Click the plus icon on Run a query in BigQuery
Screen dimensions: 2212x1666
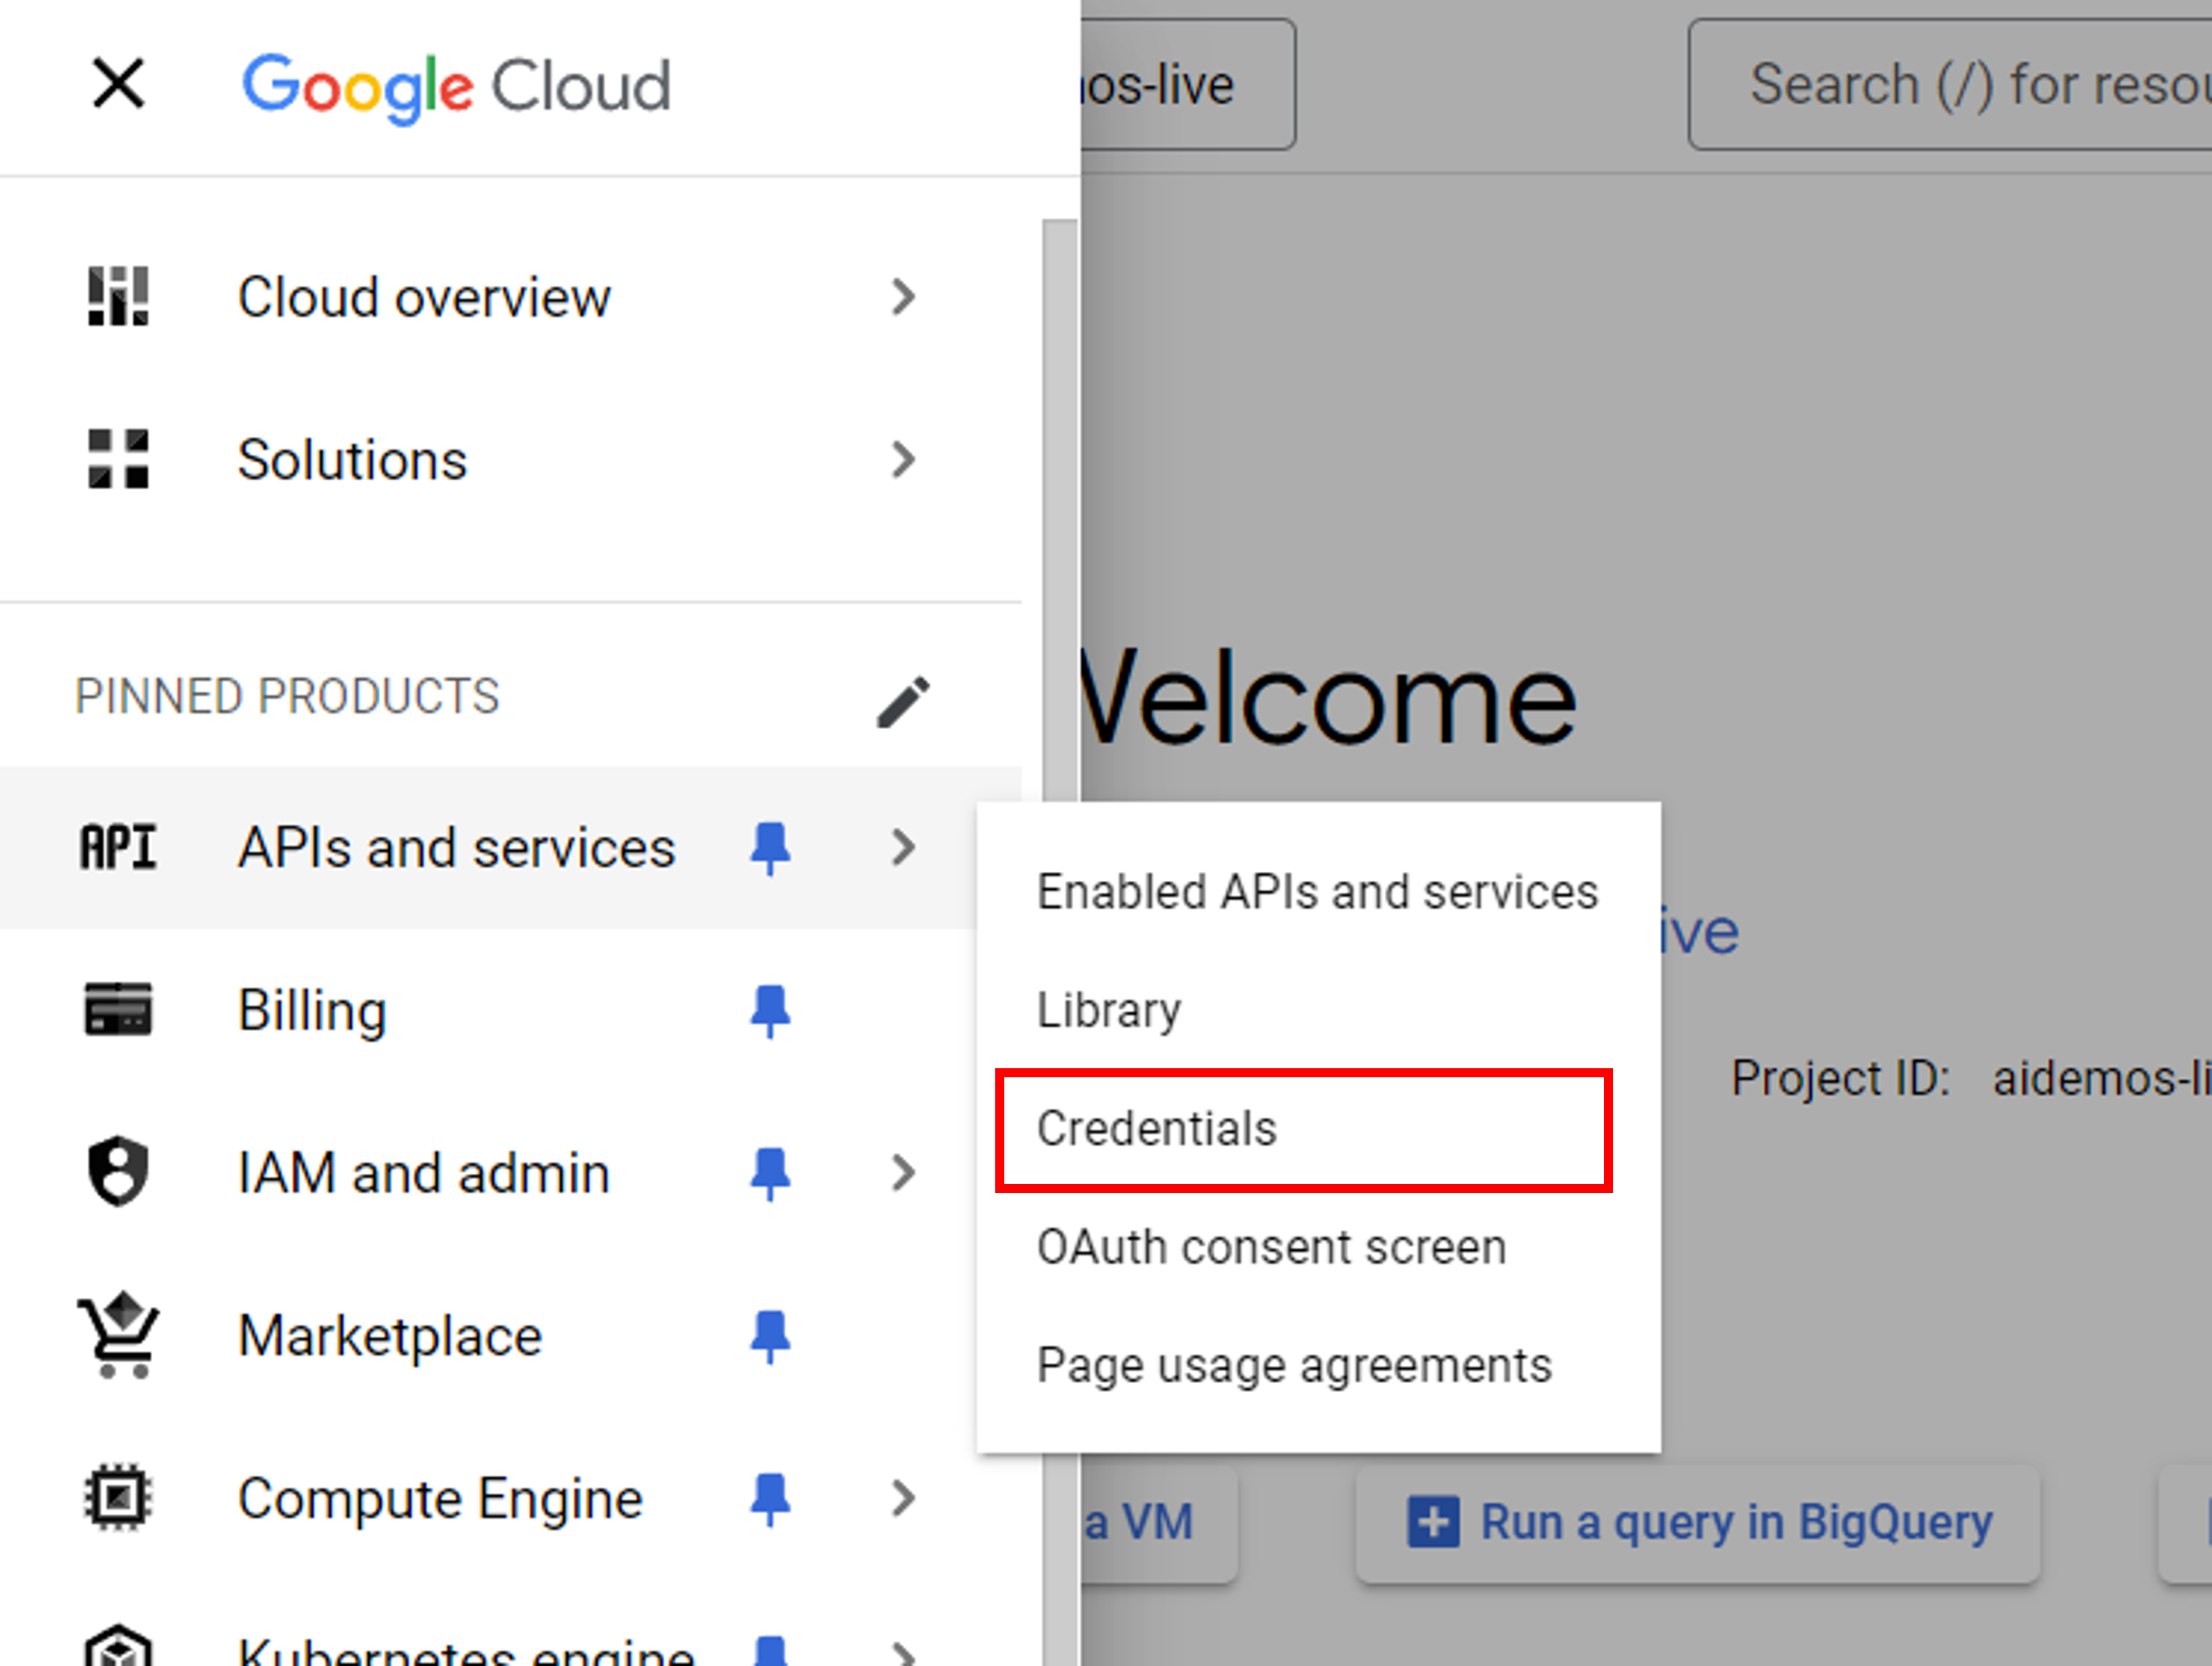click(1433, 1522)
